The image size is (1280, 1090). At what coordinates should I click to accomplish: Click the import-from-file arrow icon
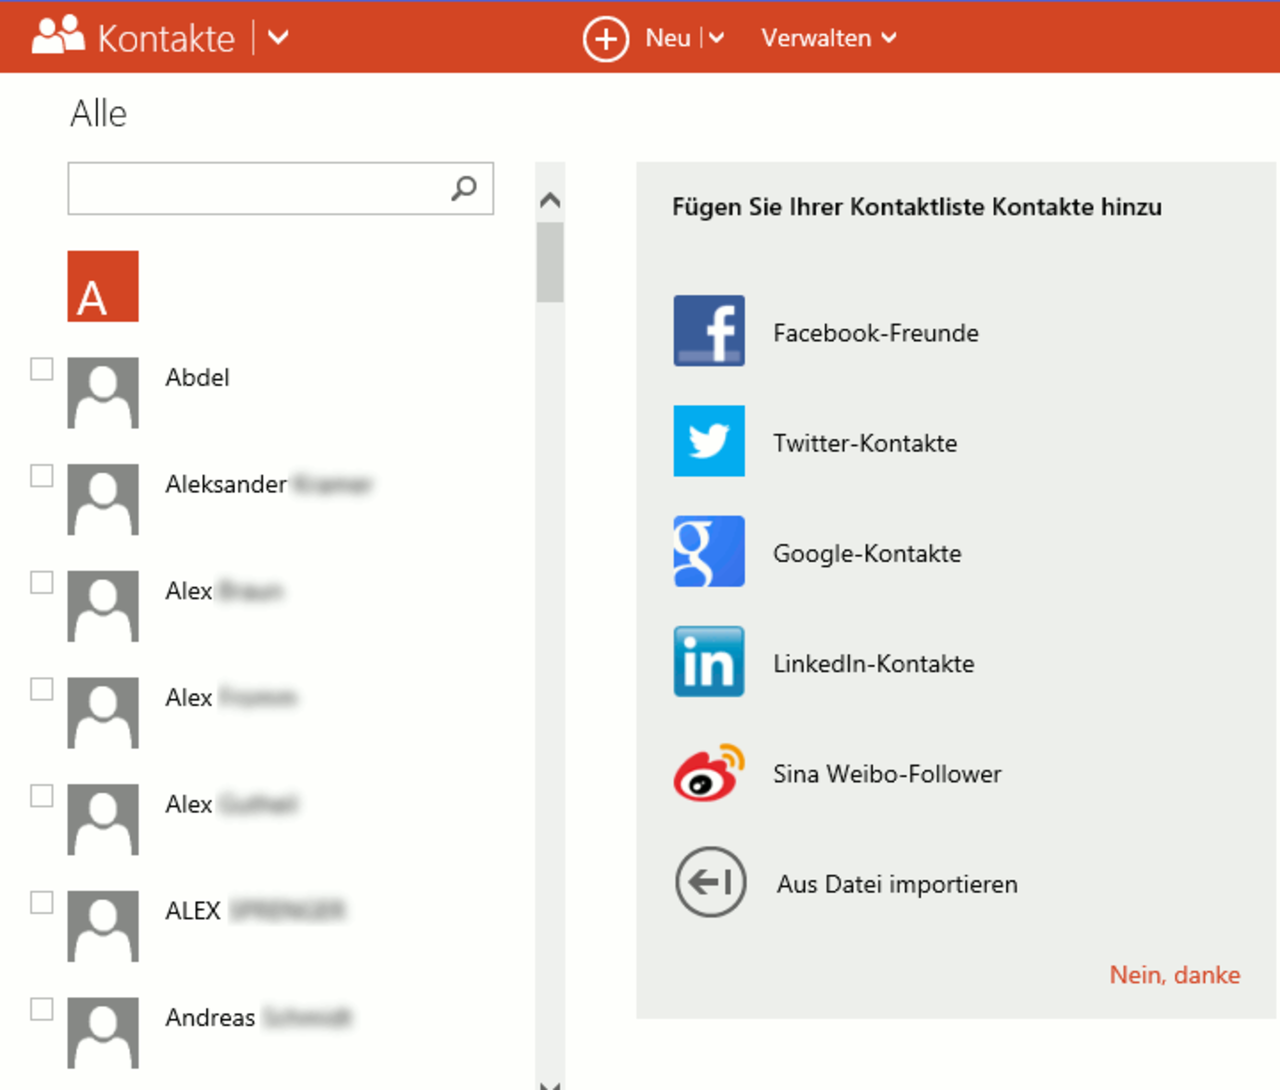pyautogui.click(x=711, y=882)
